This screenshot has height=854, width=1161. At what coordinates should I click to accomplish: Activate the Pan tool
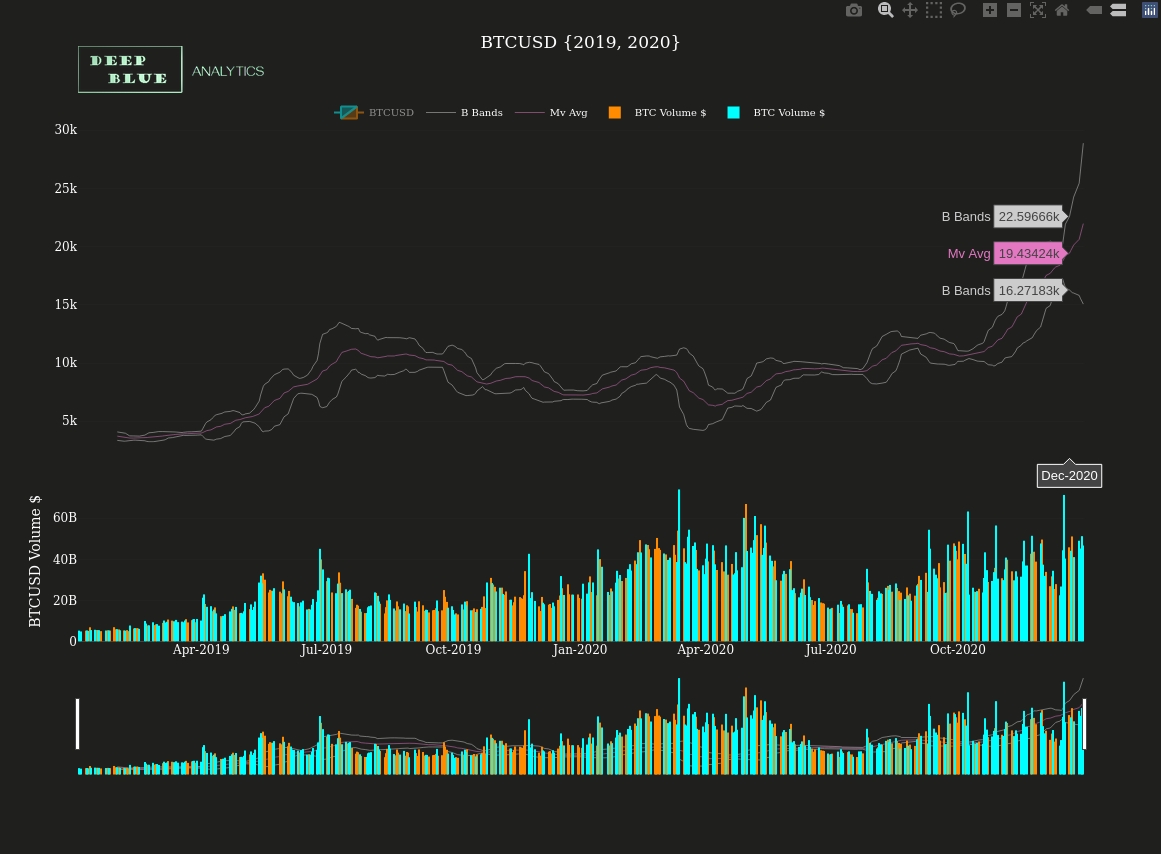[x=909, y=10]
